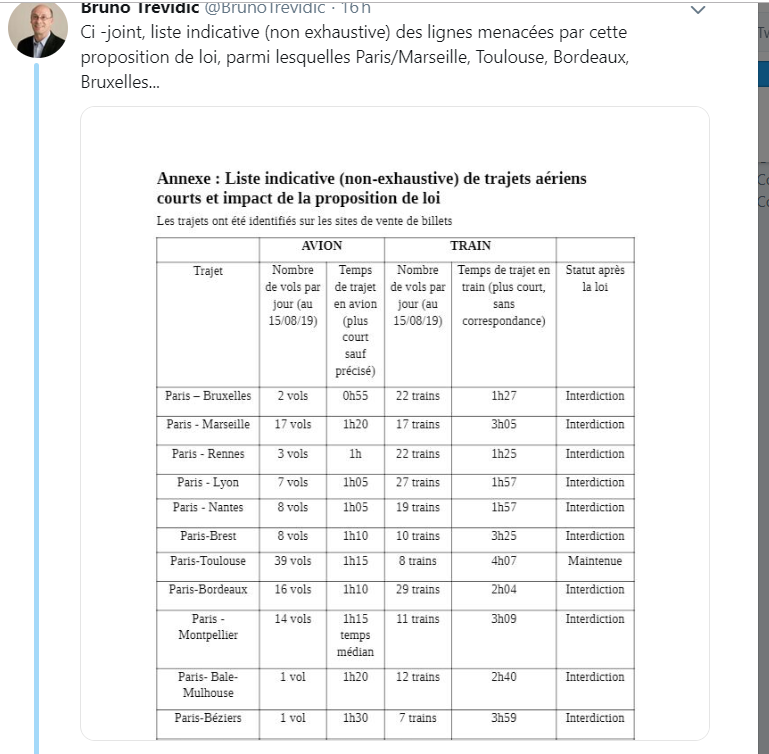Click the Paris-Bordeaux row label
The image size is (769, 754).
(x=208, y=590)
